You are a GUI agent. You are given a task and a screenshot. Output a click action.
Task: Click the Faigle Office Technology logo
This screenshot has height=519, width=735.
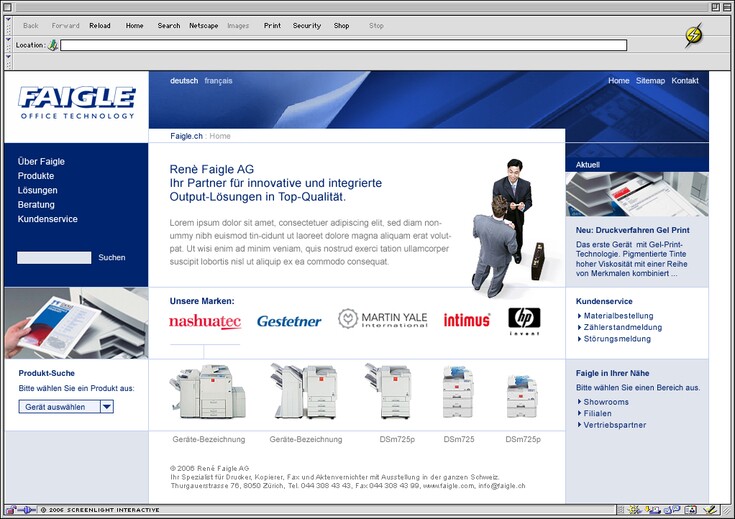pos(77,103)
